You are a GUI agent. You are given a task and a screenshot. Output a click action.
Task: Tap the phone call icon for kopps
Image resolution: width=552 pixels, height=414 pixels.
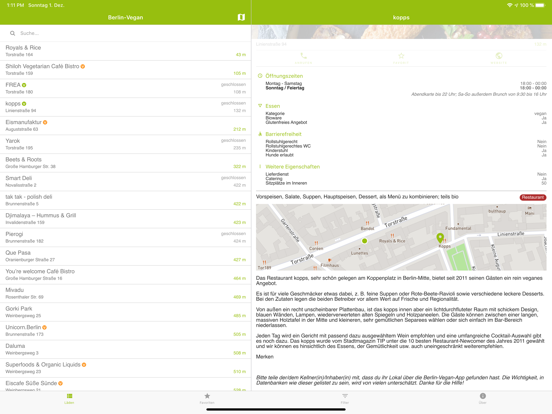[x=303, y=57]
